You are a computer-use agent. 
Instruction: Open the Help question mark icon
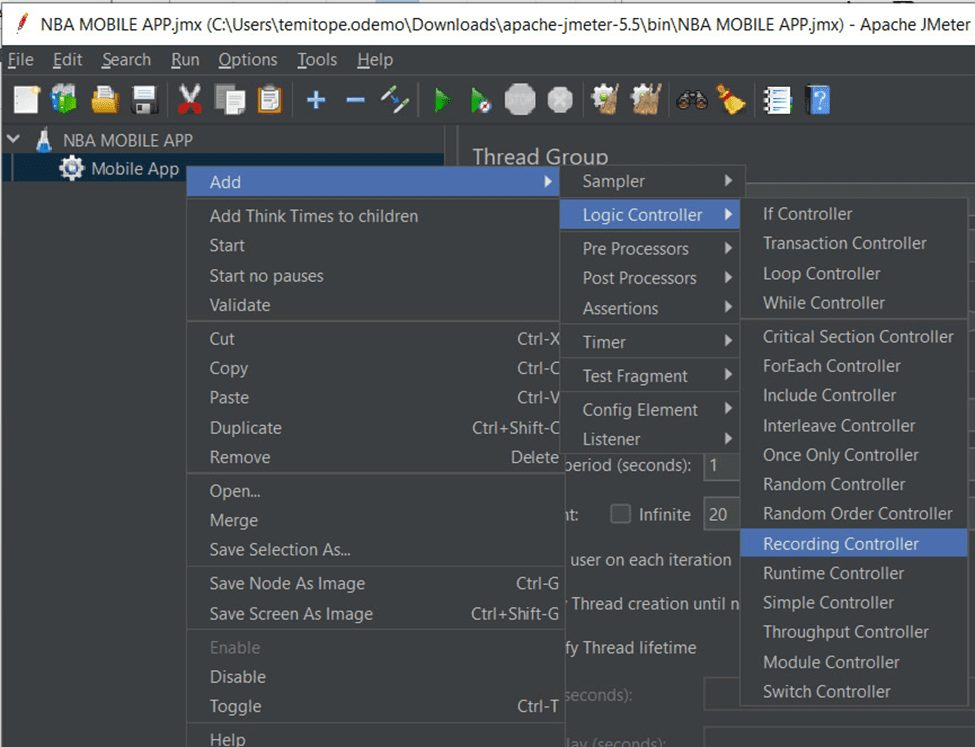[817, 100]
